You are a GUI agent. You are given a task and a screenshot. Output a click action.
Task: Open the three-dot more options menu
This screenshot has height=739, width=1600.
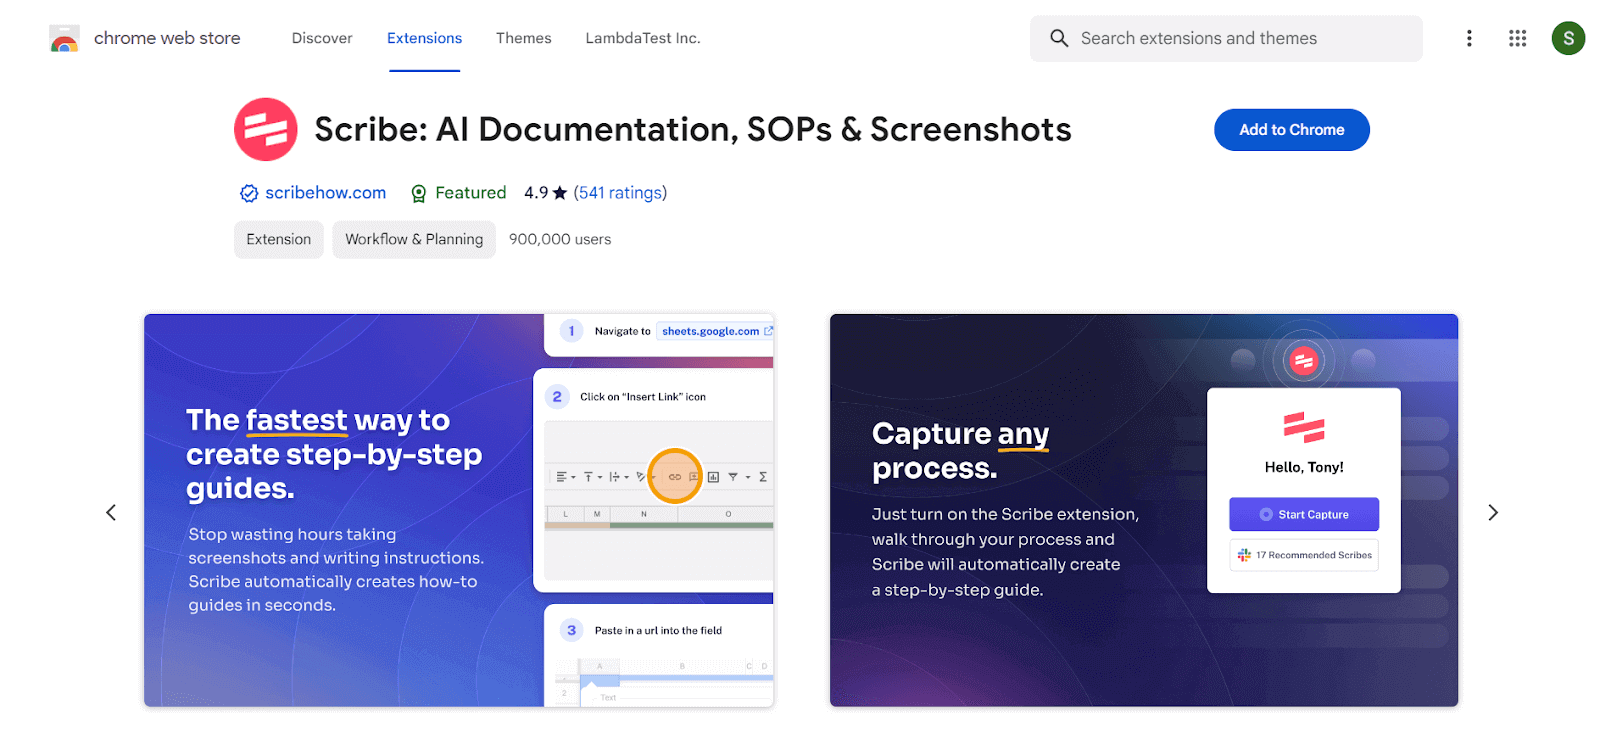click(x=1468, y=38)
